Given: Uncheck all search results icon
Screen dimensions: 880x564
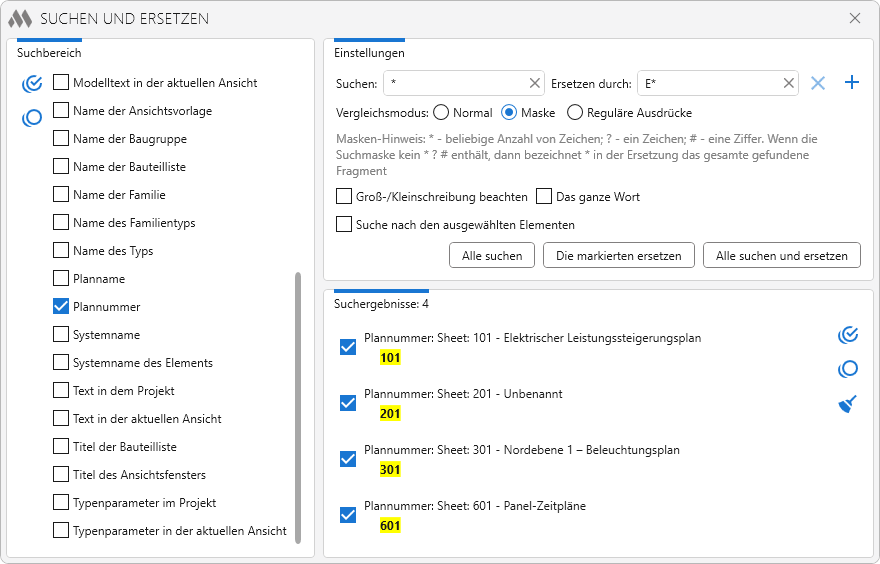Looking at the screenshot, I should pos(848,369).
